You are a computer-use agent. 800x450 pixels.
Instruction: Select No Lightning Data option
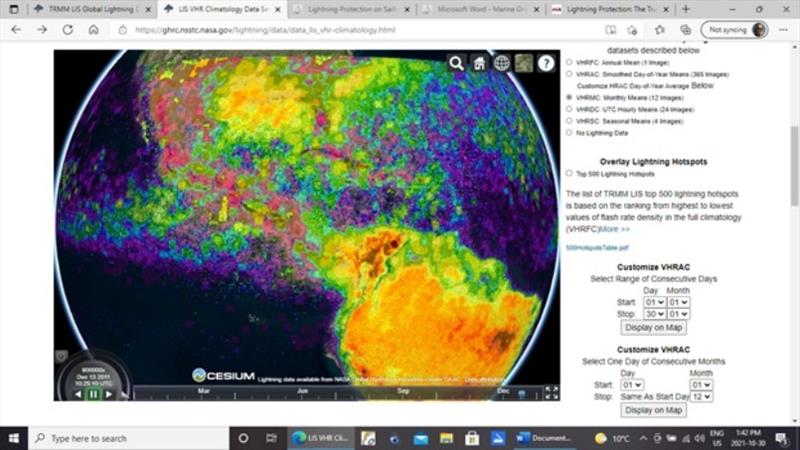(x=569, y=133)
